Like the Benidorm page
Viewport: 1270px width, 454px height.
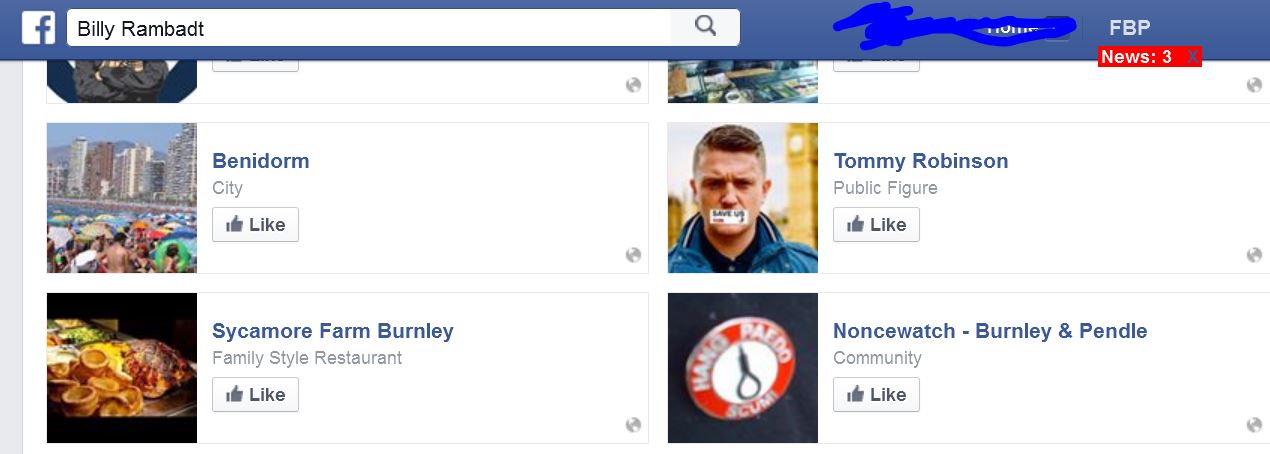(x=255, y=225)
